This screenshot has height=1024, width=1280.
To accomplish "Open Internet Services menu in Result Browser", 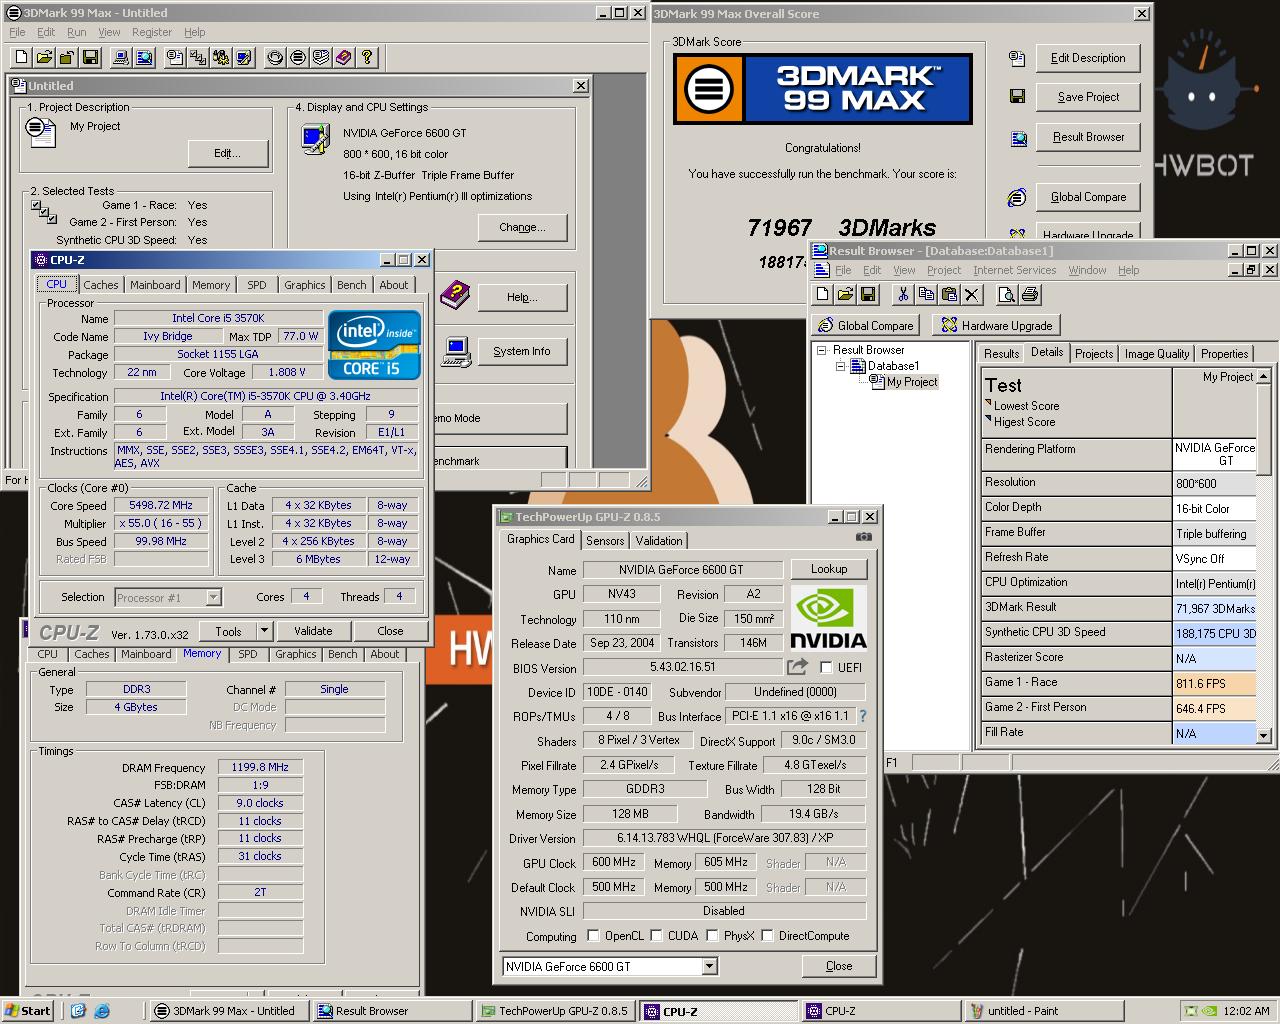I will [x=1014, y=270].
